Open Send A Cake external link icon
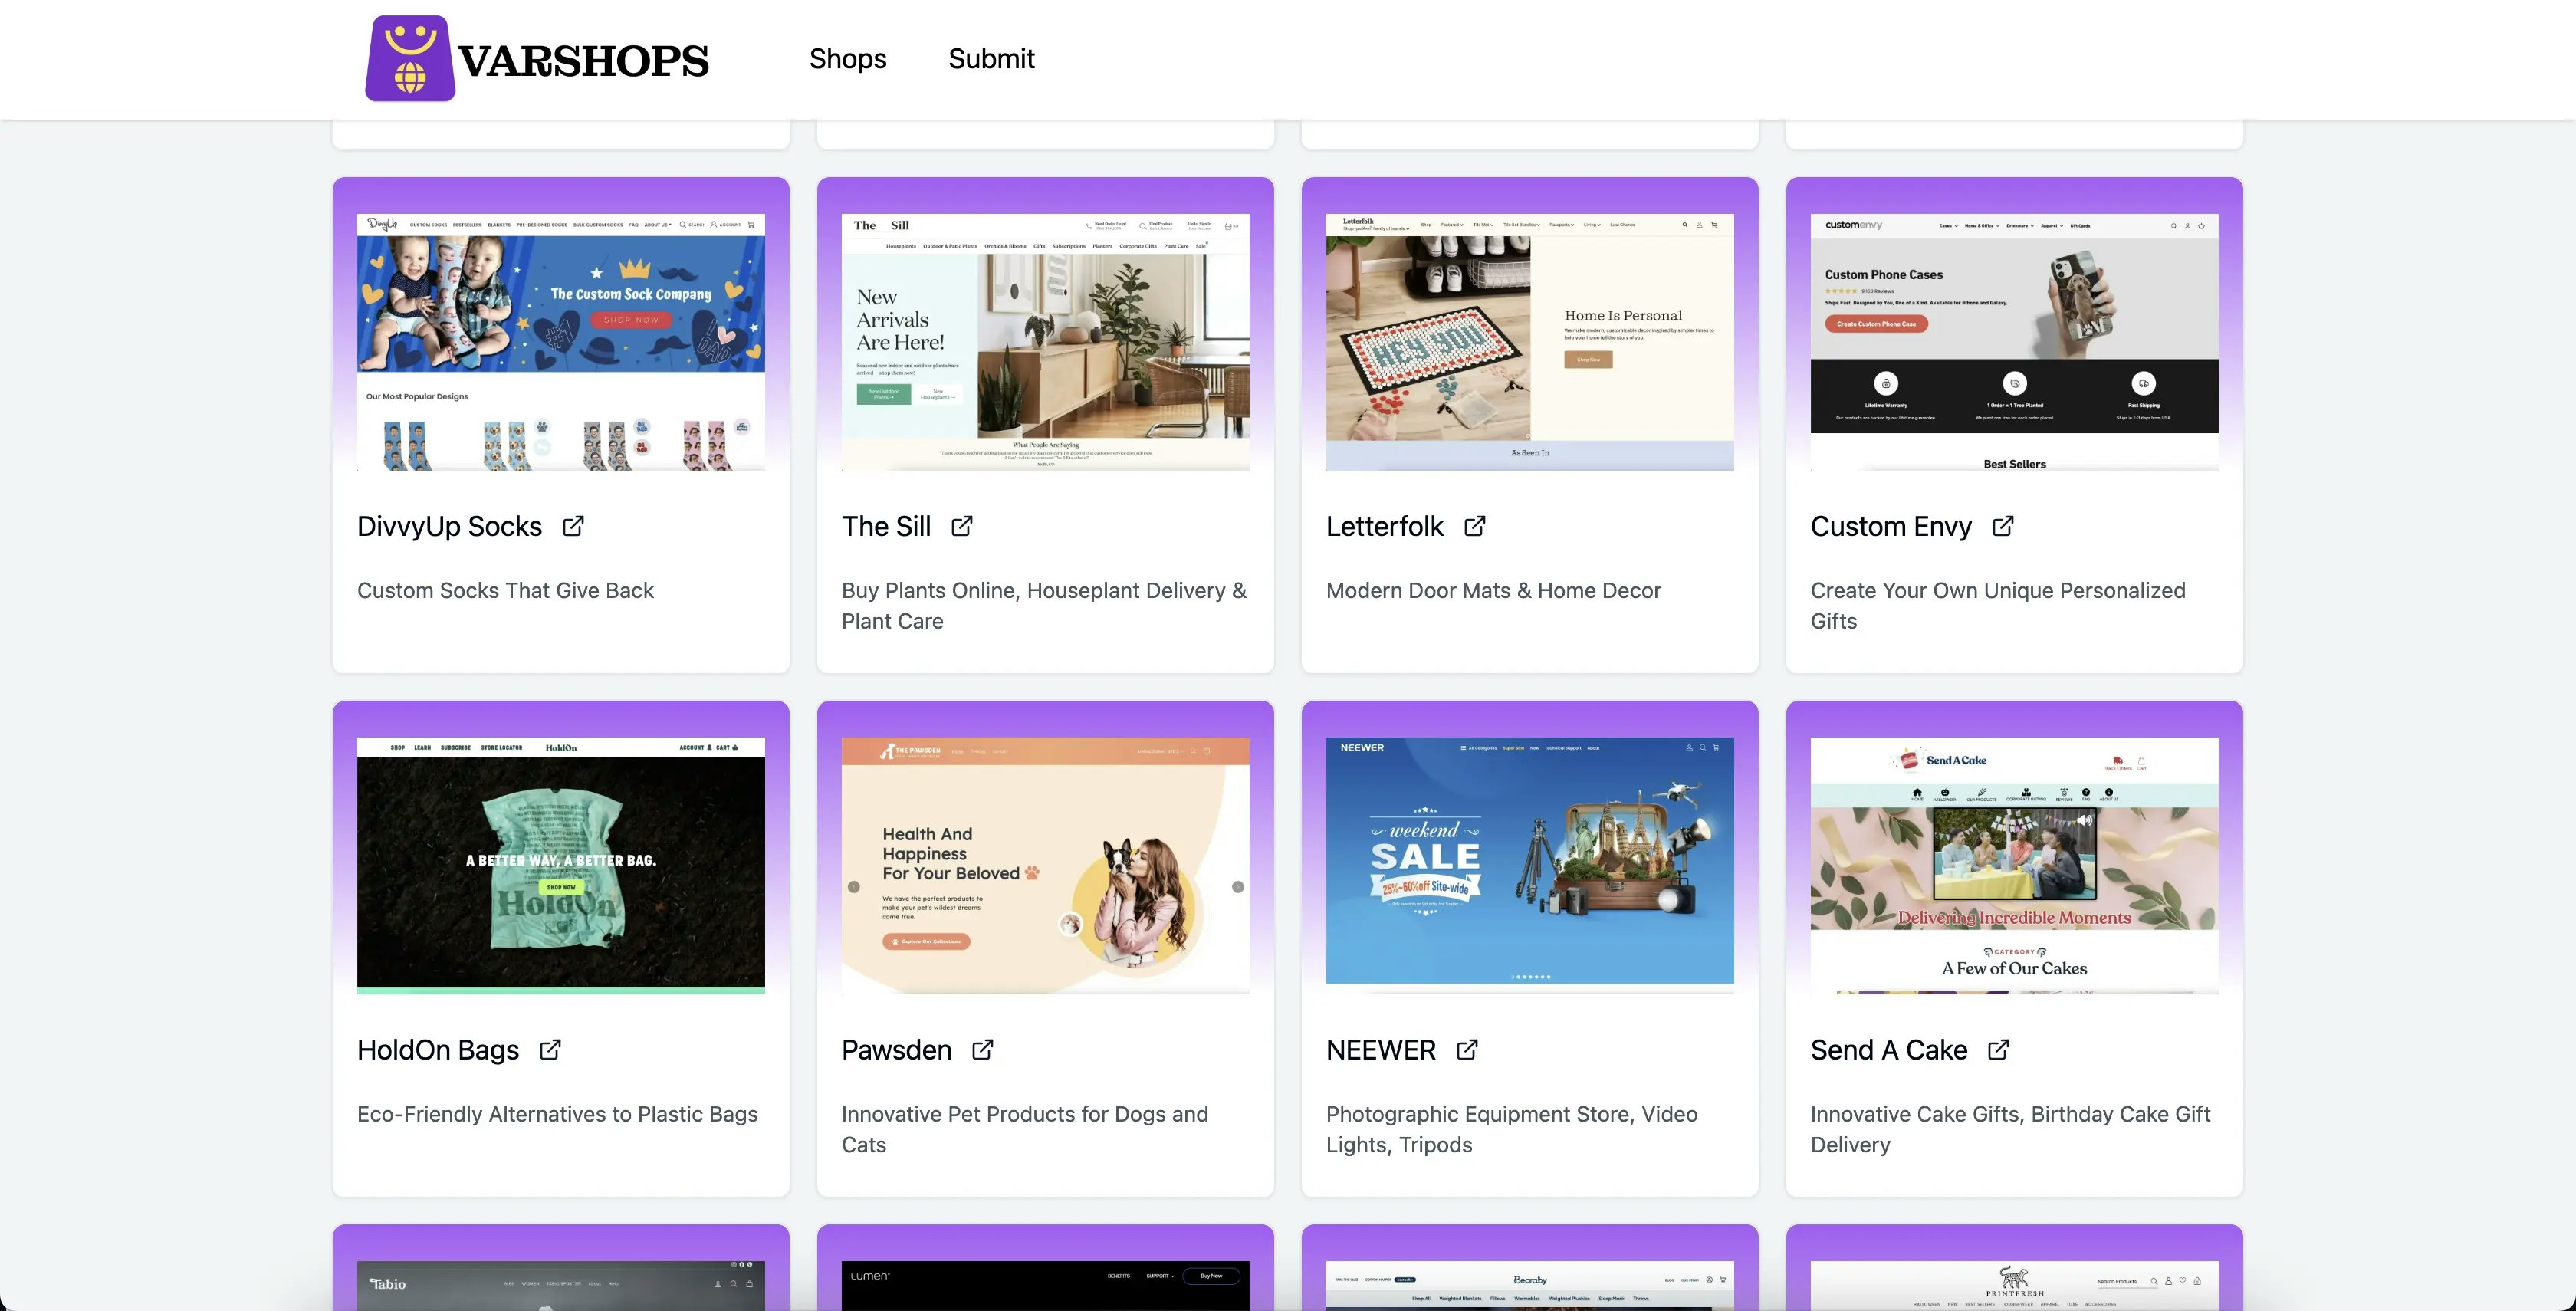This screenshot has width=2576, height=1311. 1999,1050
